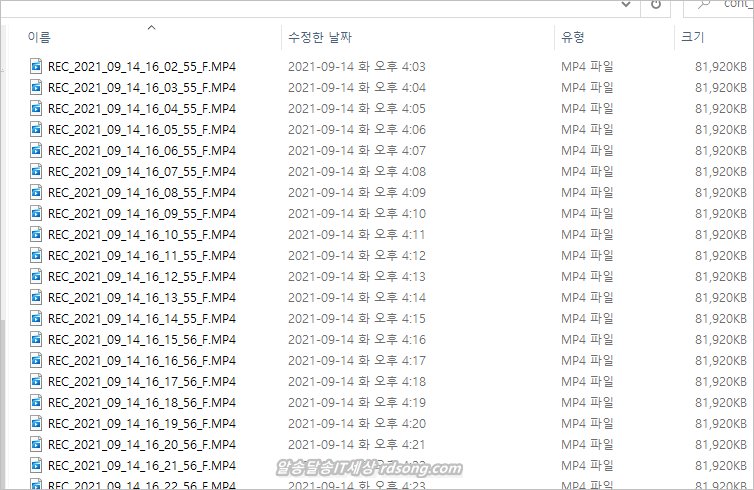Sort by 유형 column header
Screen dimensions: 754x490
(x=573, y=37)
